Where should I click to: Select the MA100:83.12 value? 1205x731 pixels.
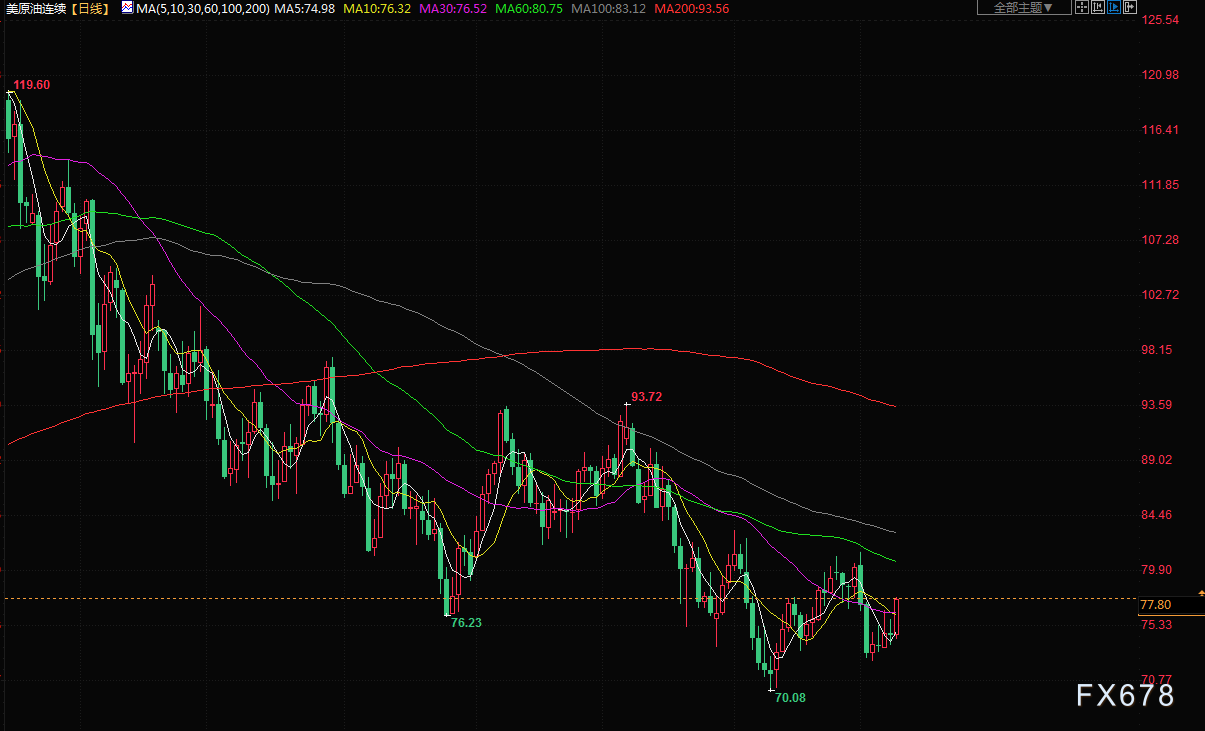(x=608, y=8)
